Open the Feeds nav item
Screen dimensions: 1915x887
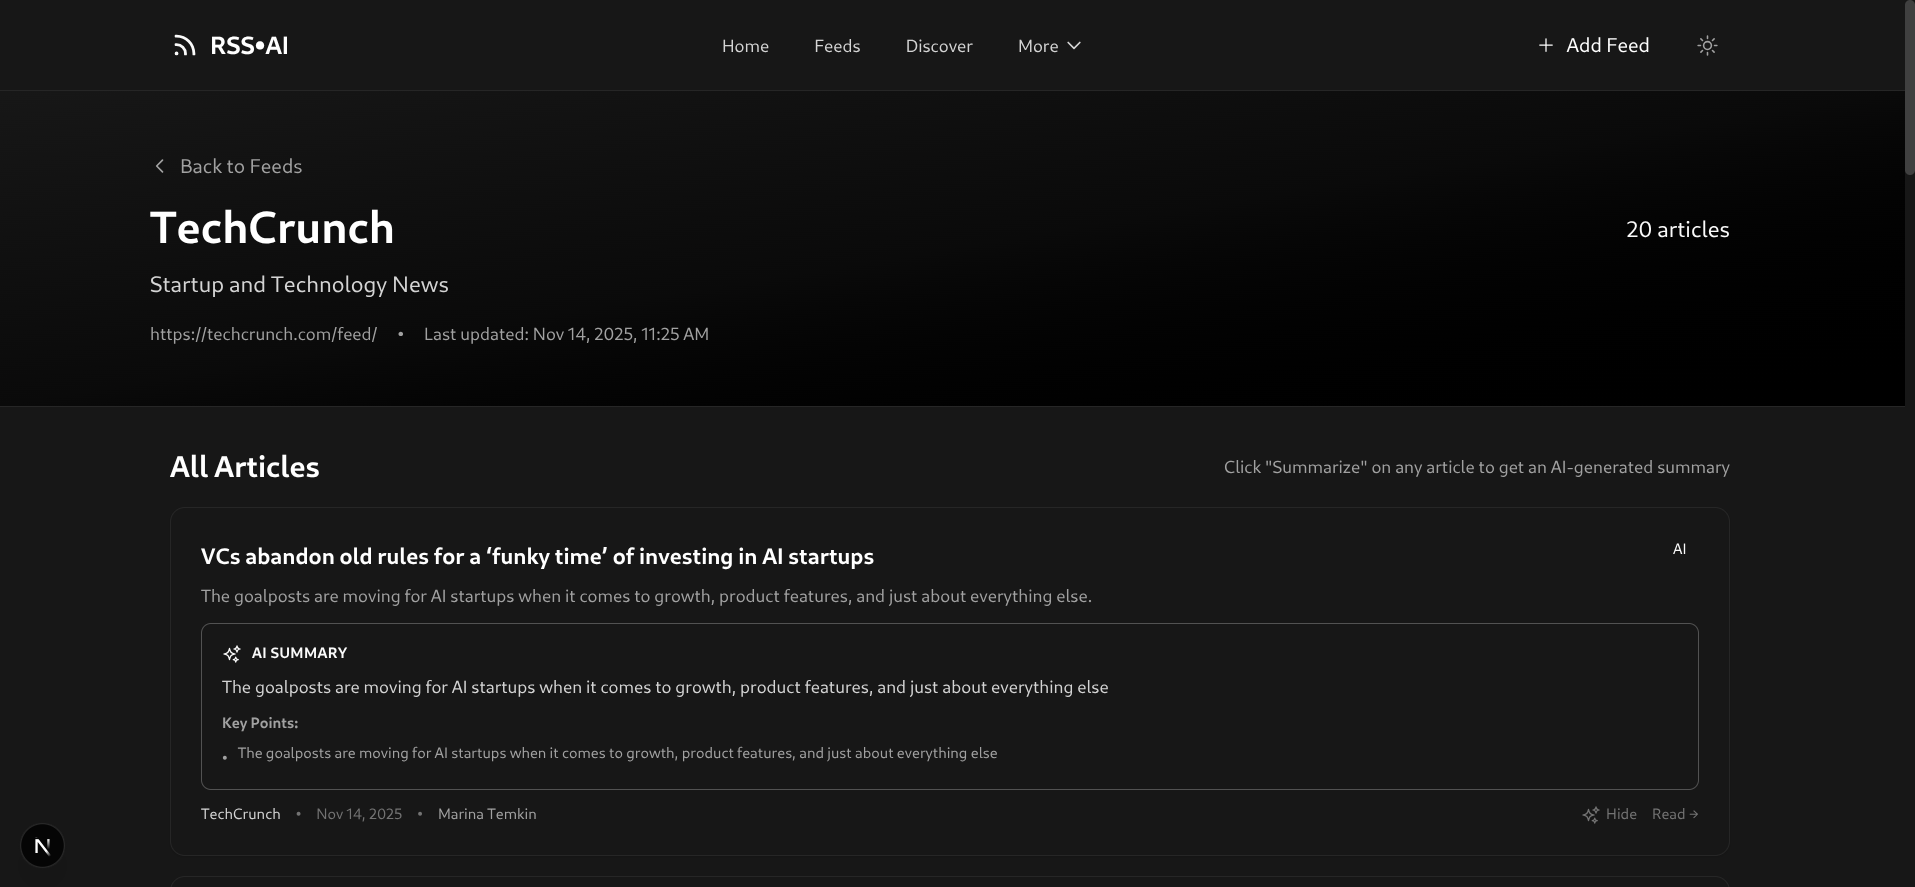click(837, 46)
